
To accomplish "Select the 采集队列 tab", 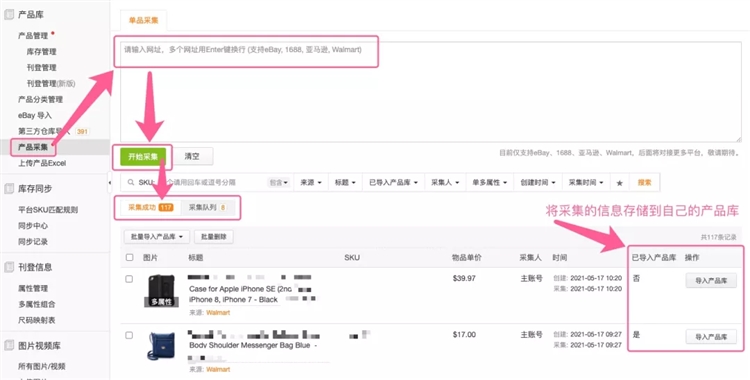I will pos(207,208).
